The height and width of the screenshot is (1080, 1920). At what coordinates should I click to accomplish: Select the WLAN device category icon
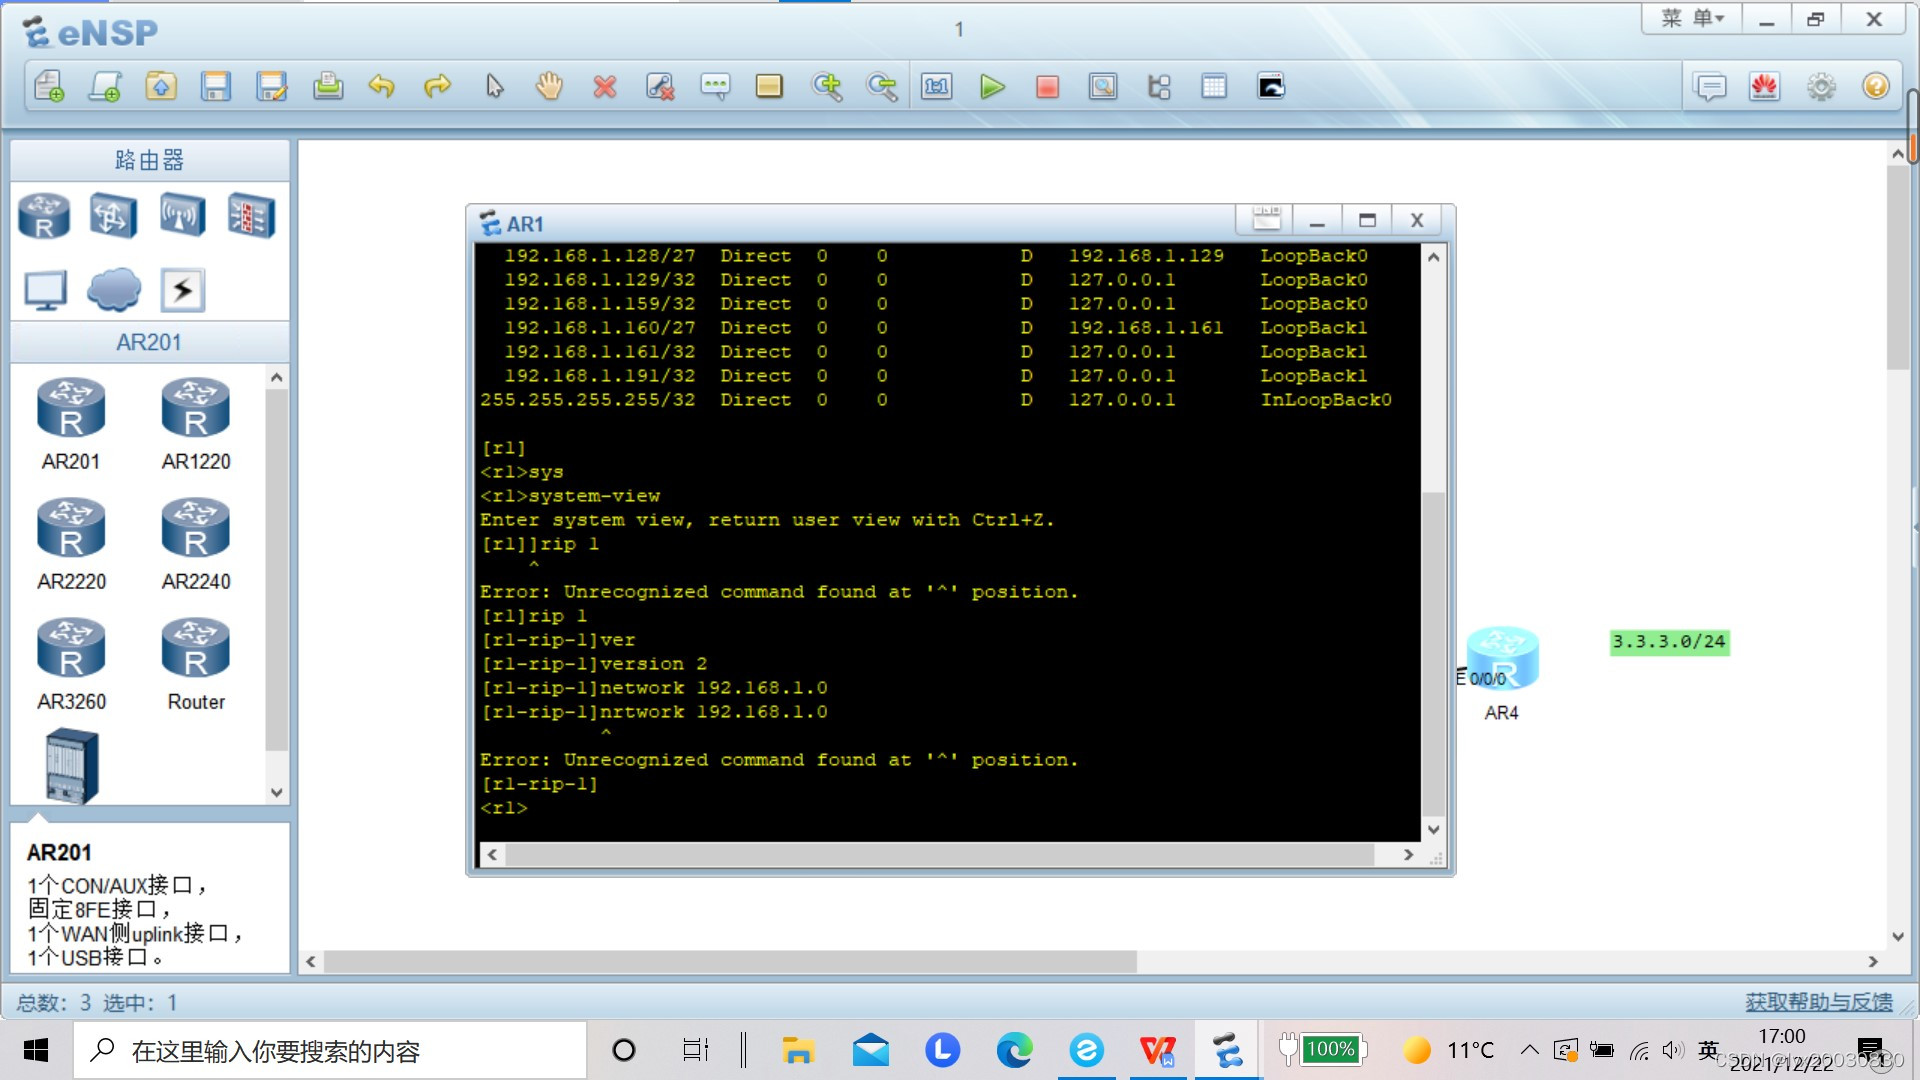(x=182, y=215)
